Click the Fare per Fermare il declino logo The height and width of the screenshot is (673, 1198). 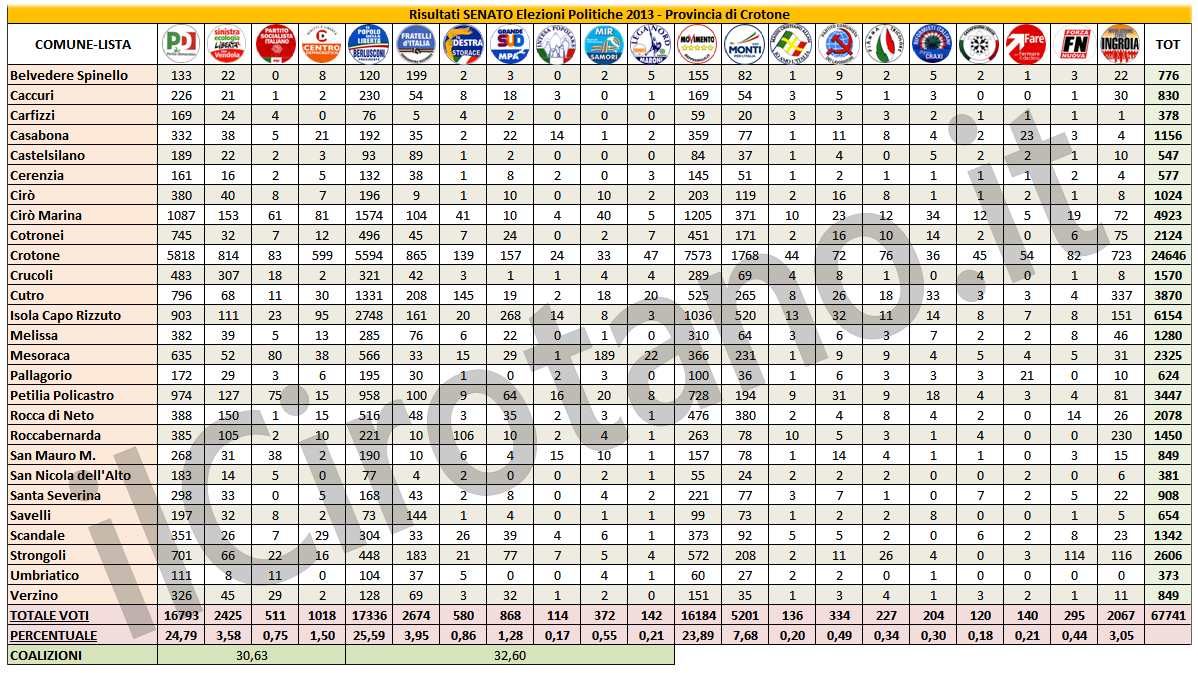[x=1025, y=44]
